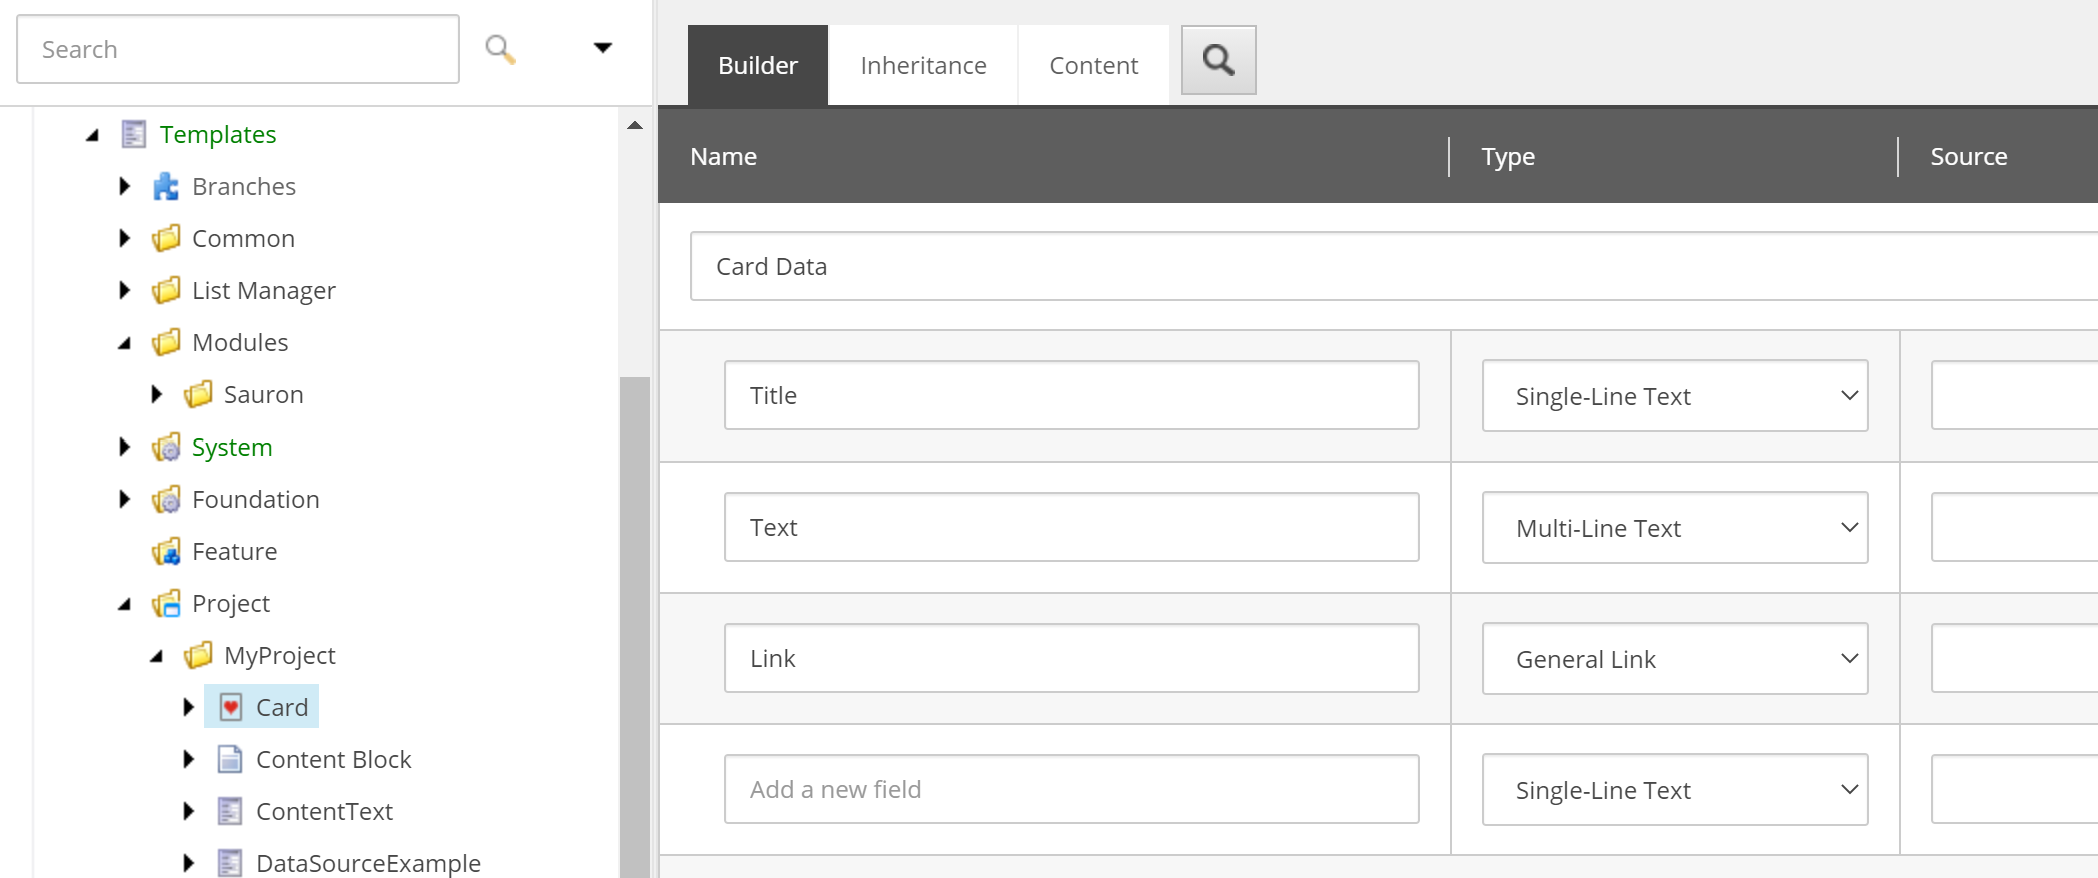Click the Sauron folder icon
The height and width of the screenshot is (878, 2098).
(x=198, y=394)
